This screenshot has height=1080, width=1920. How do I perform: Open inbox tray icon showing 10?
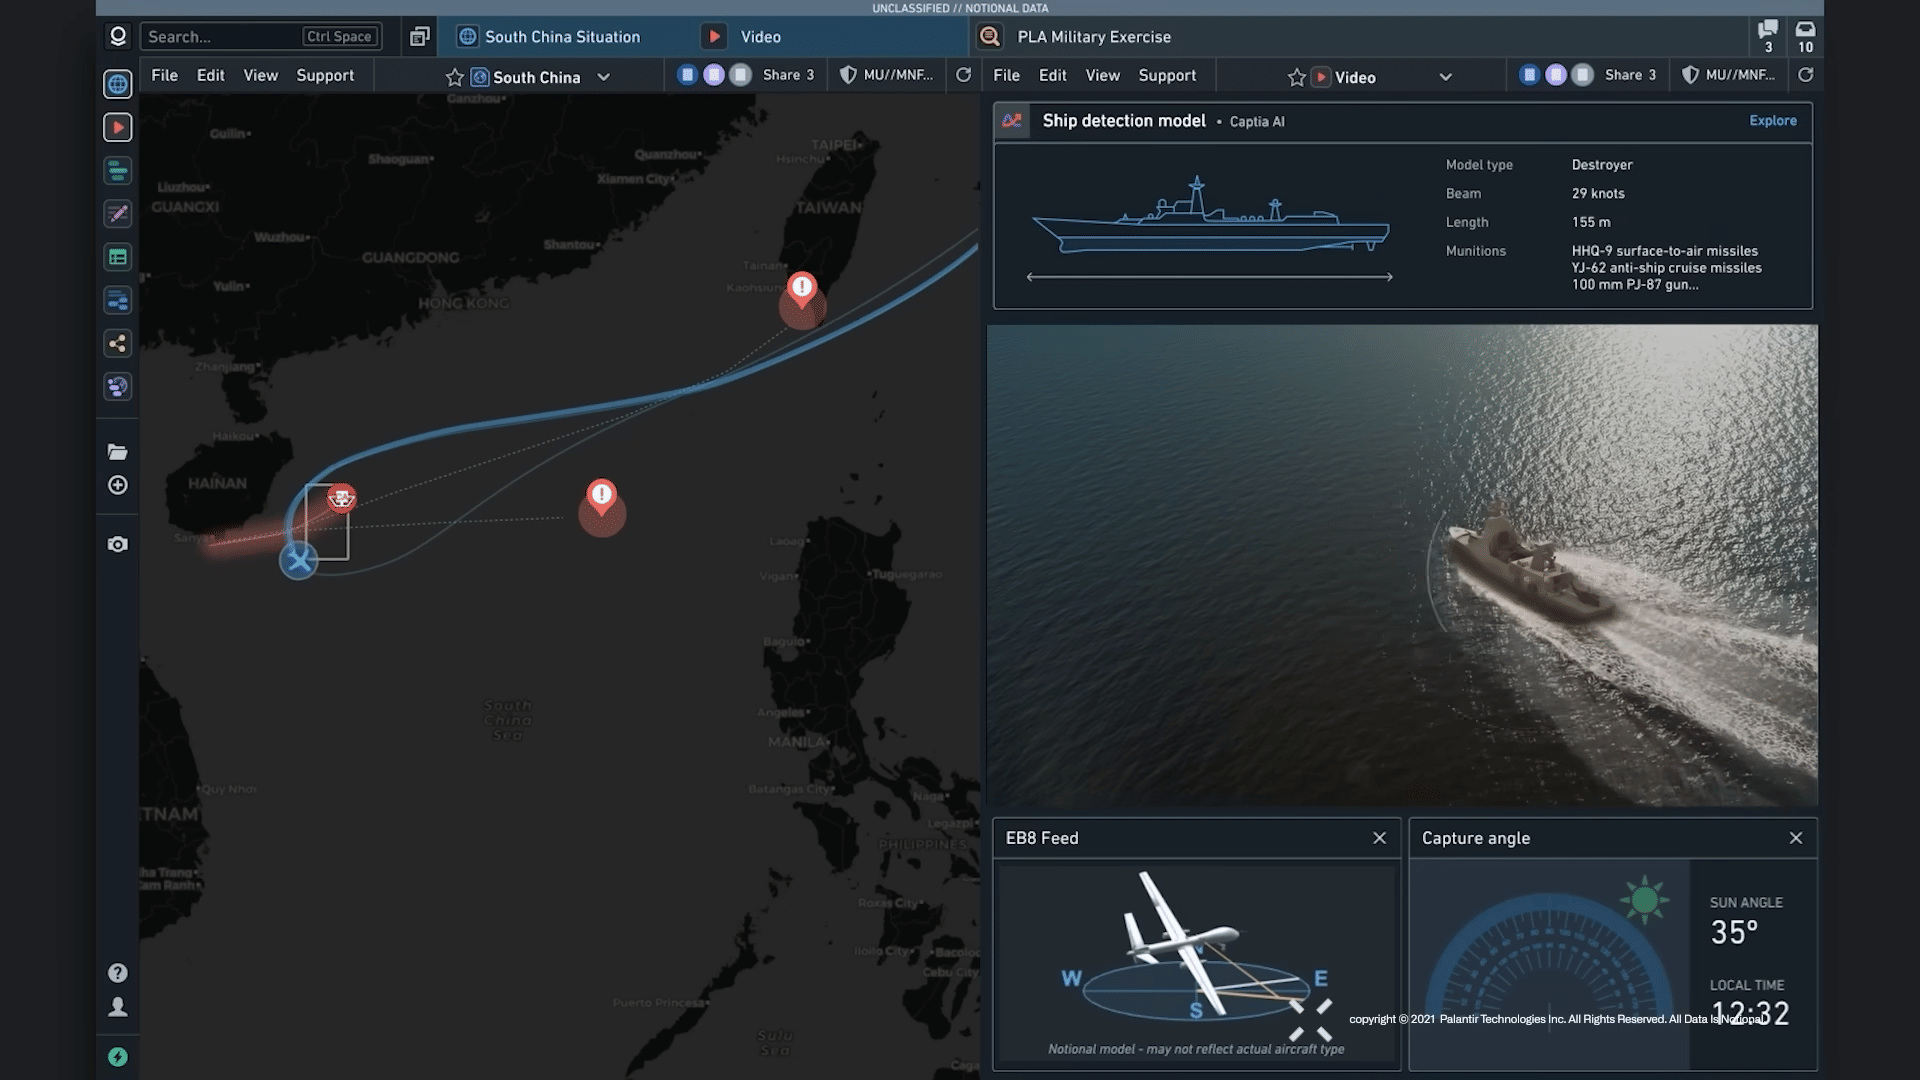coord(1805,36)
